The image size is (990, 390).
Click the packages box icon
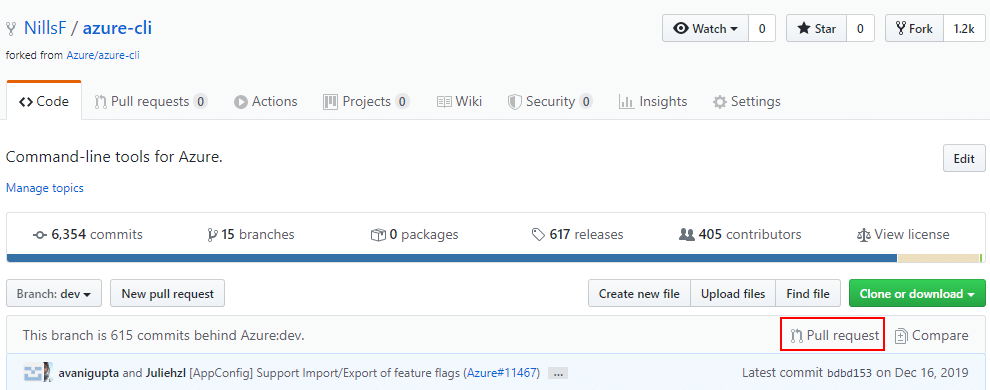[378, 235]
